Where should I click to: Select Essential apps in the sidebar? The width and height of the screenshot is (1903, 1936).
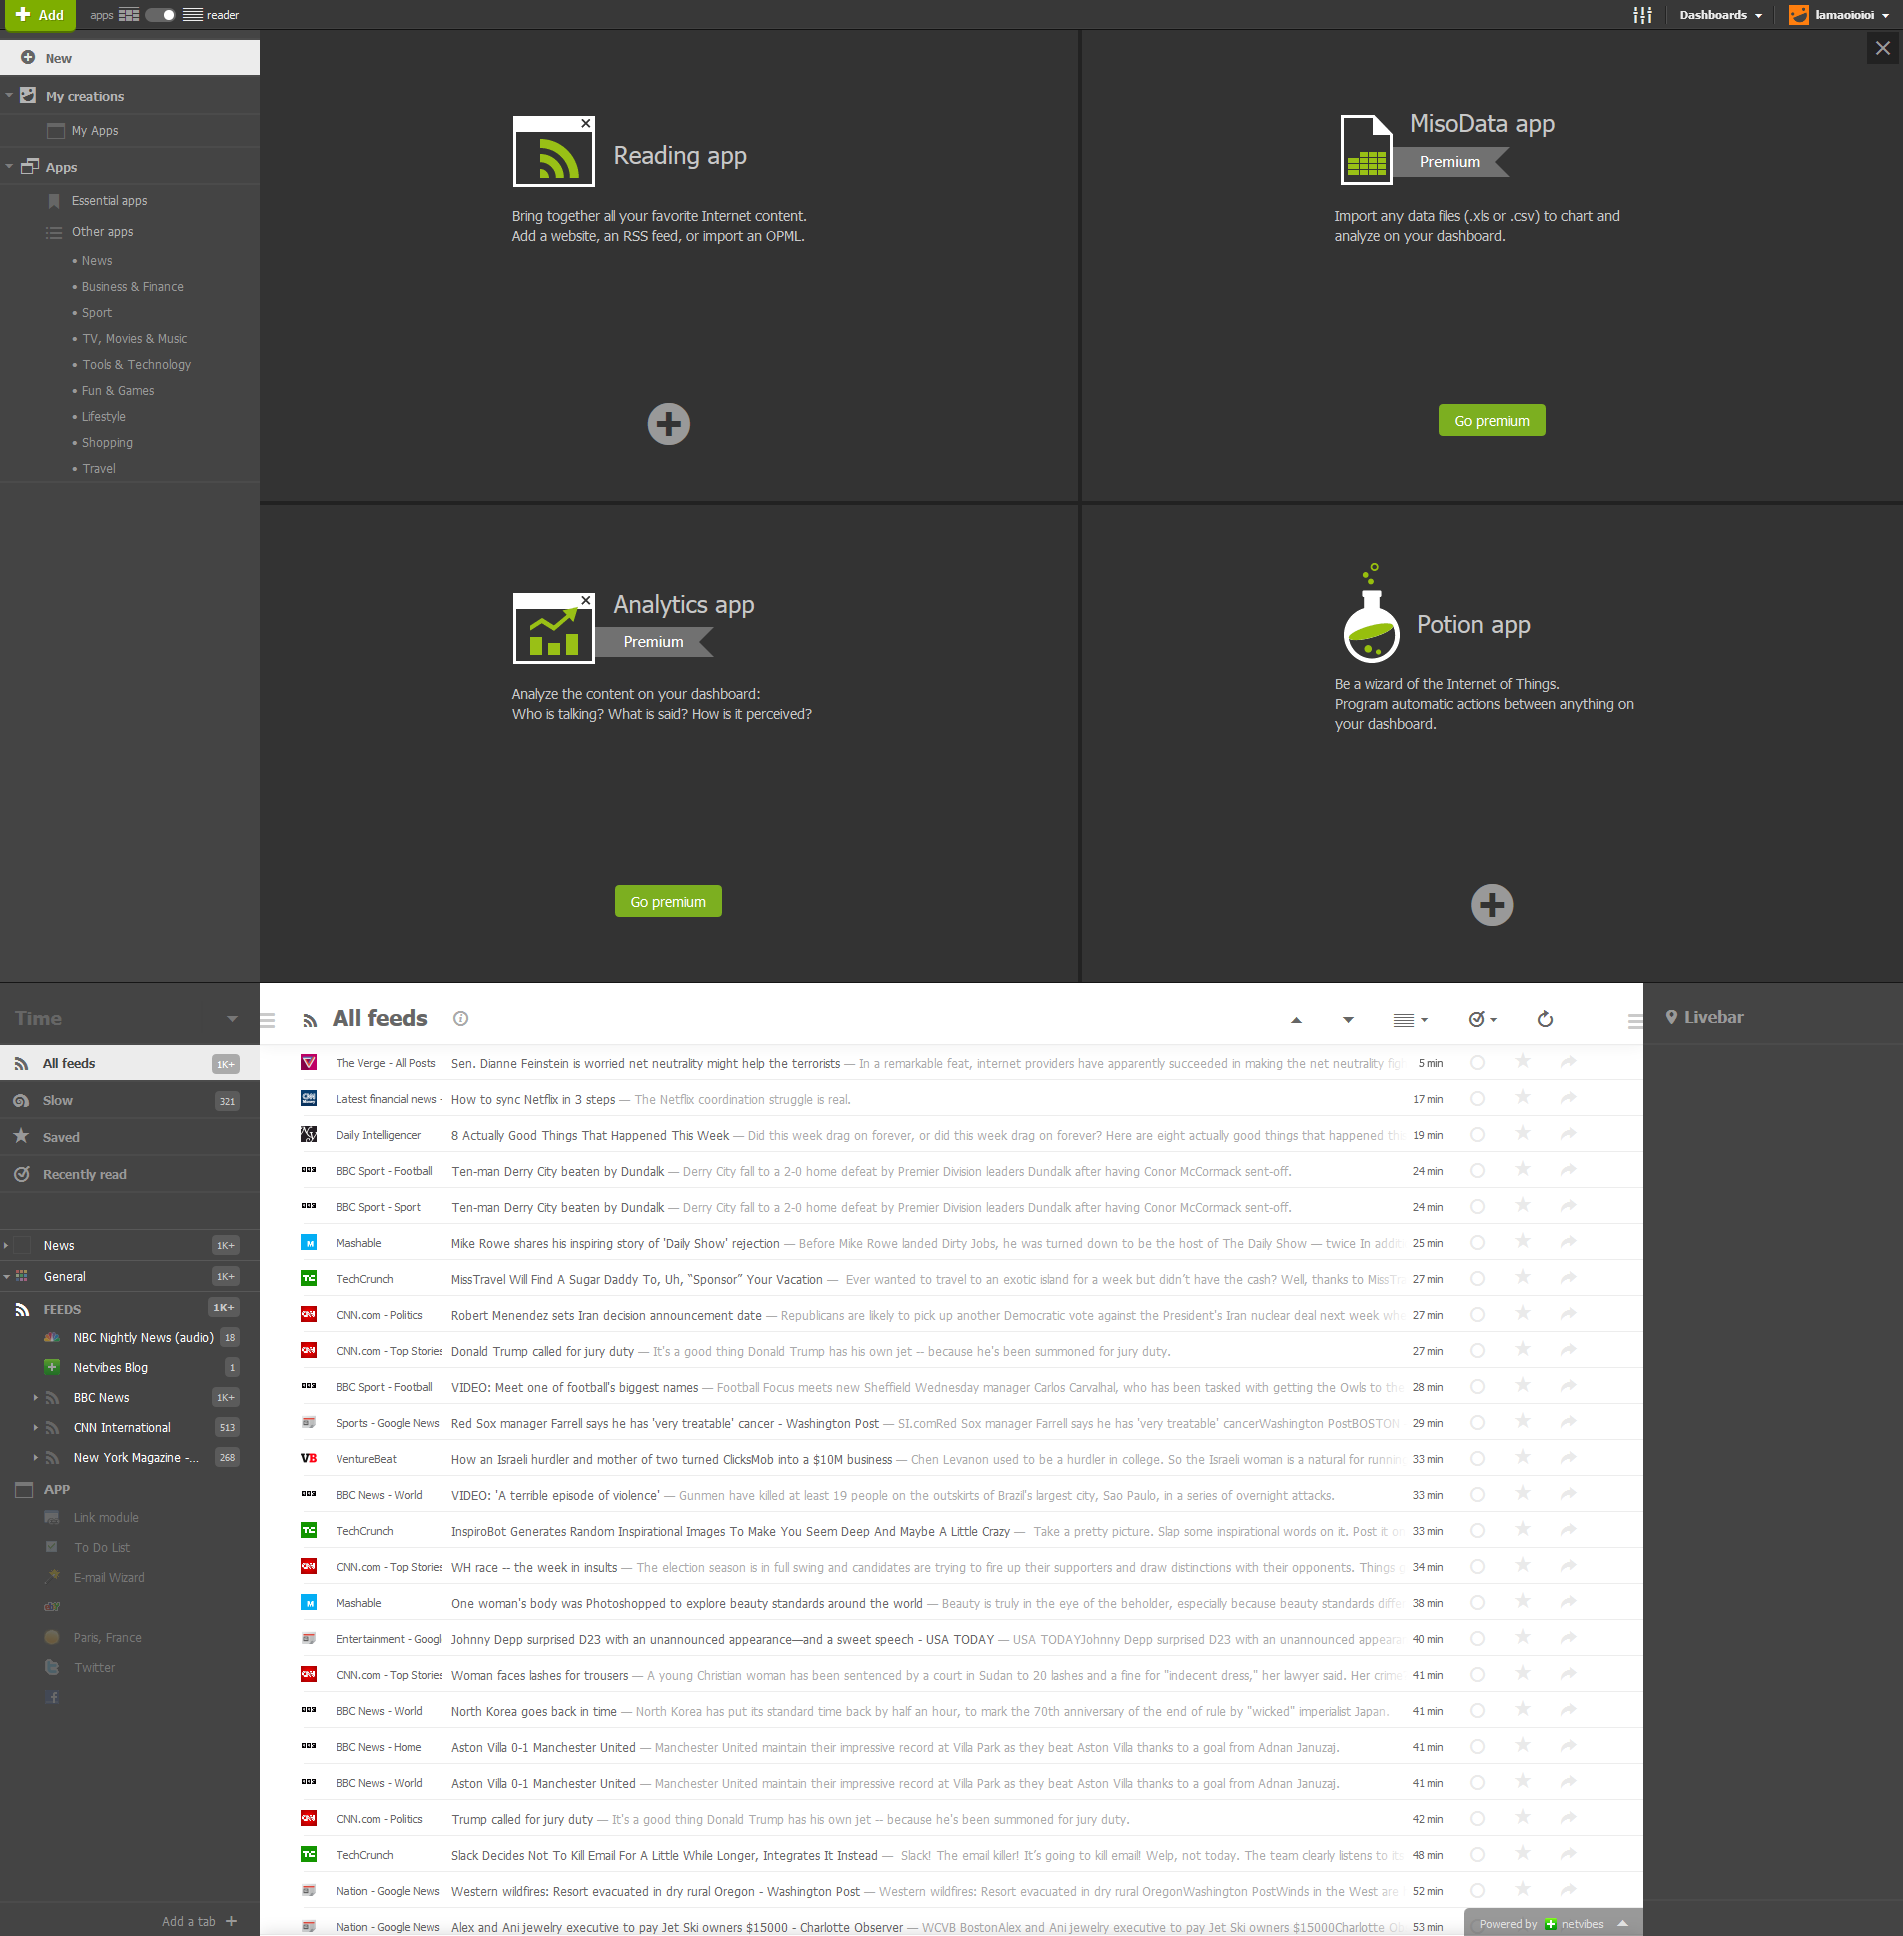(109, 201)
